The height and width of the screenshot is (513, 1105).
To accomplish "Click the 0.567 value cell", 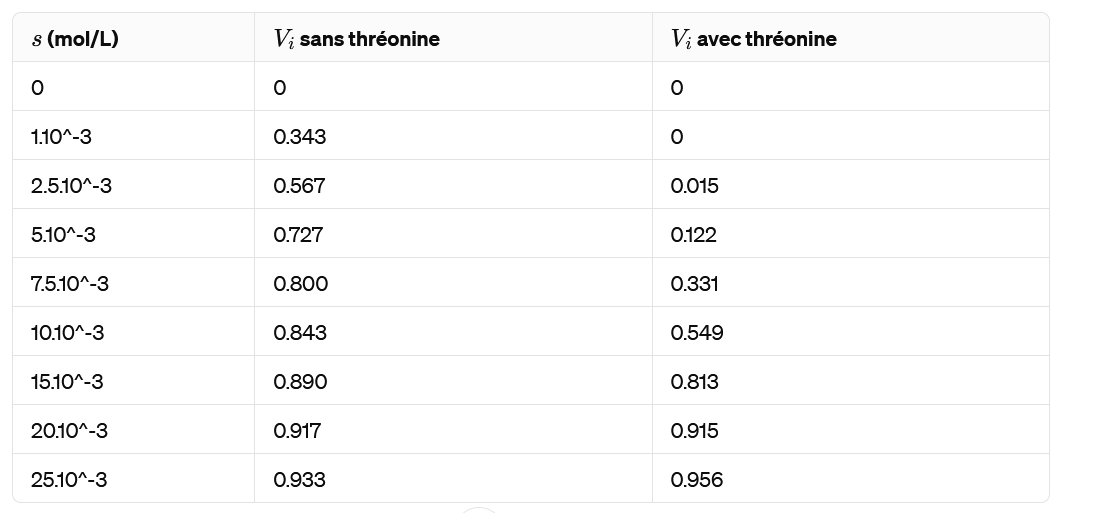I will (x=300, y=186).
